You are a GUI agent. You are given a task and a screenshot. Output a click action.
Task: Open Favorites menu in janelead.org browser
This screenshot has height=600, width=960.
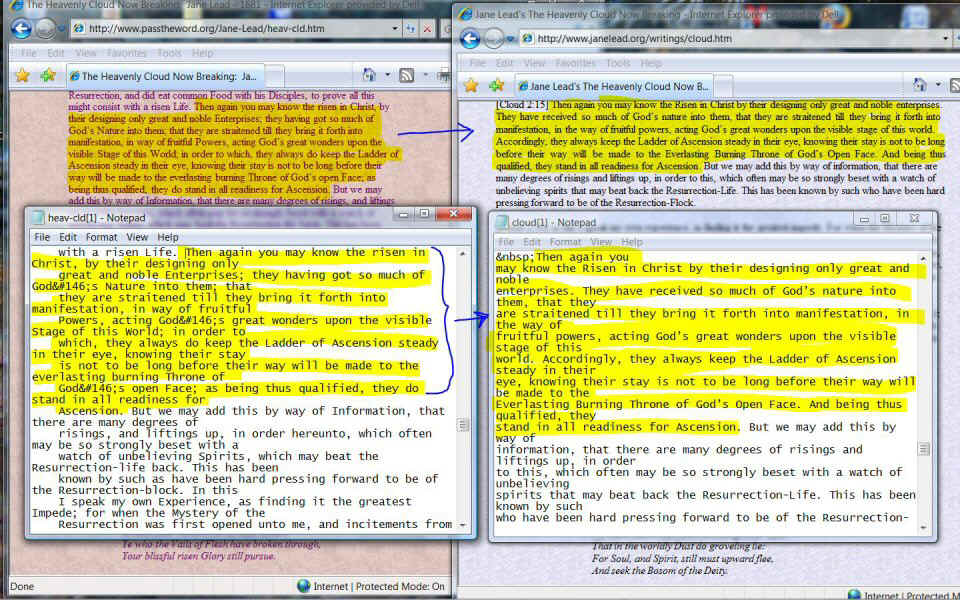[575, 63]
